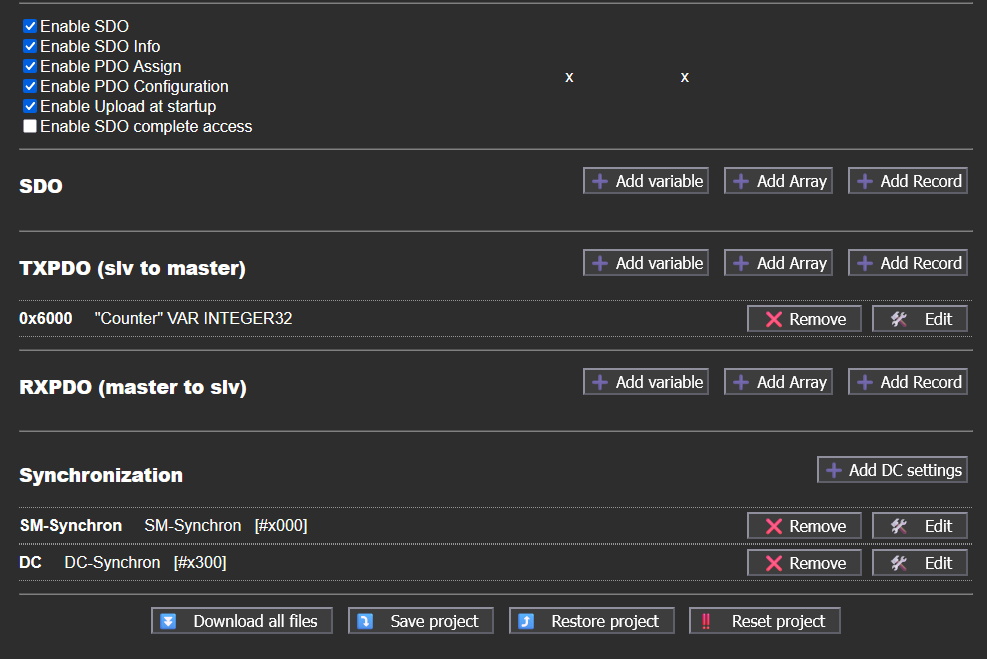Click the plus icon on SDO Add variable
The width and height of the screenshot is (987, 659).
[600, 181]
